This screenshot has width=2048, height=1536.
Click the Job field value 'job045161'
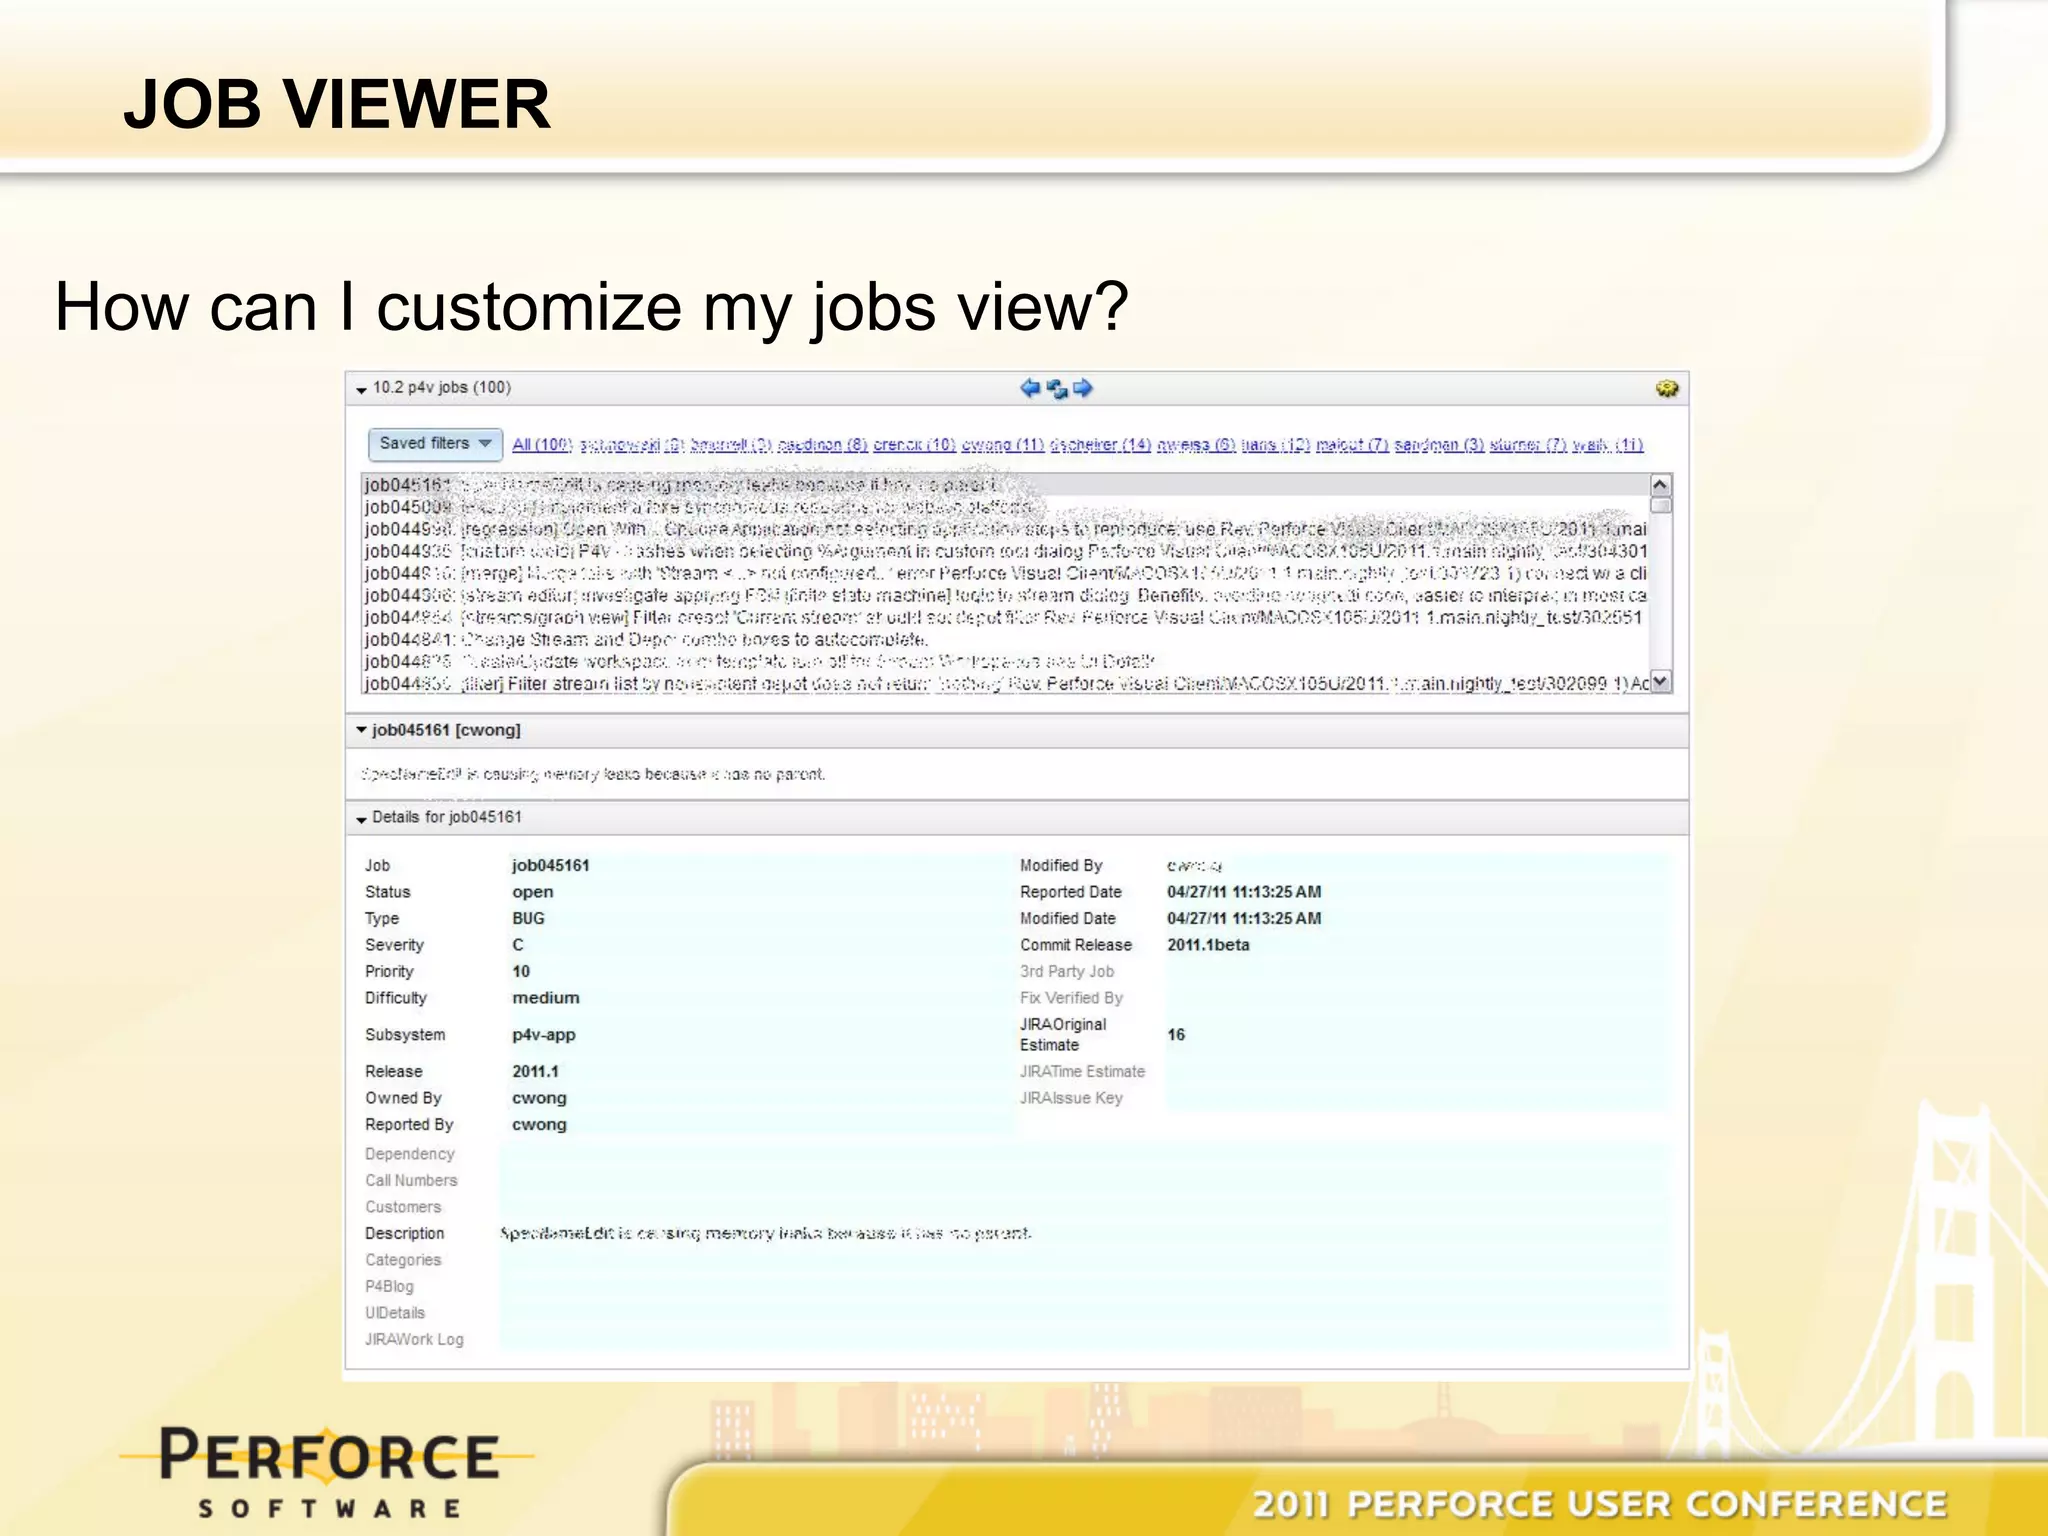550,865
